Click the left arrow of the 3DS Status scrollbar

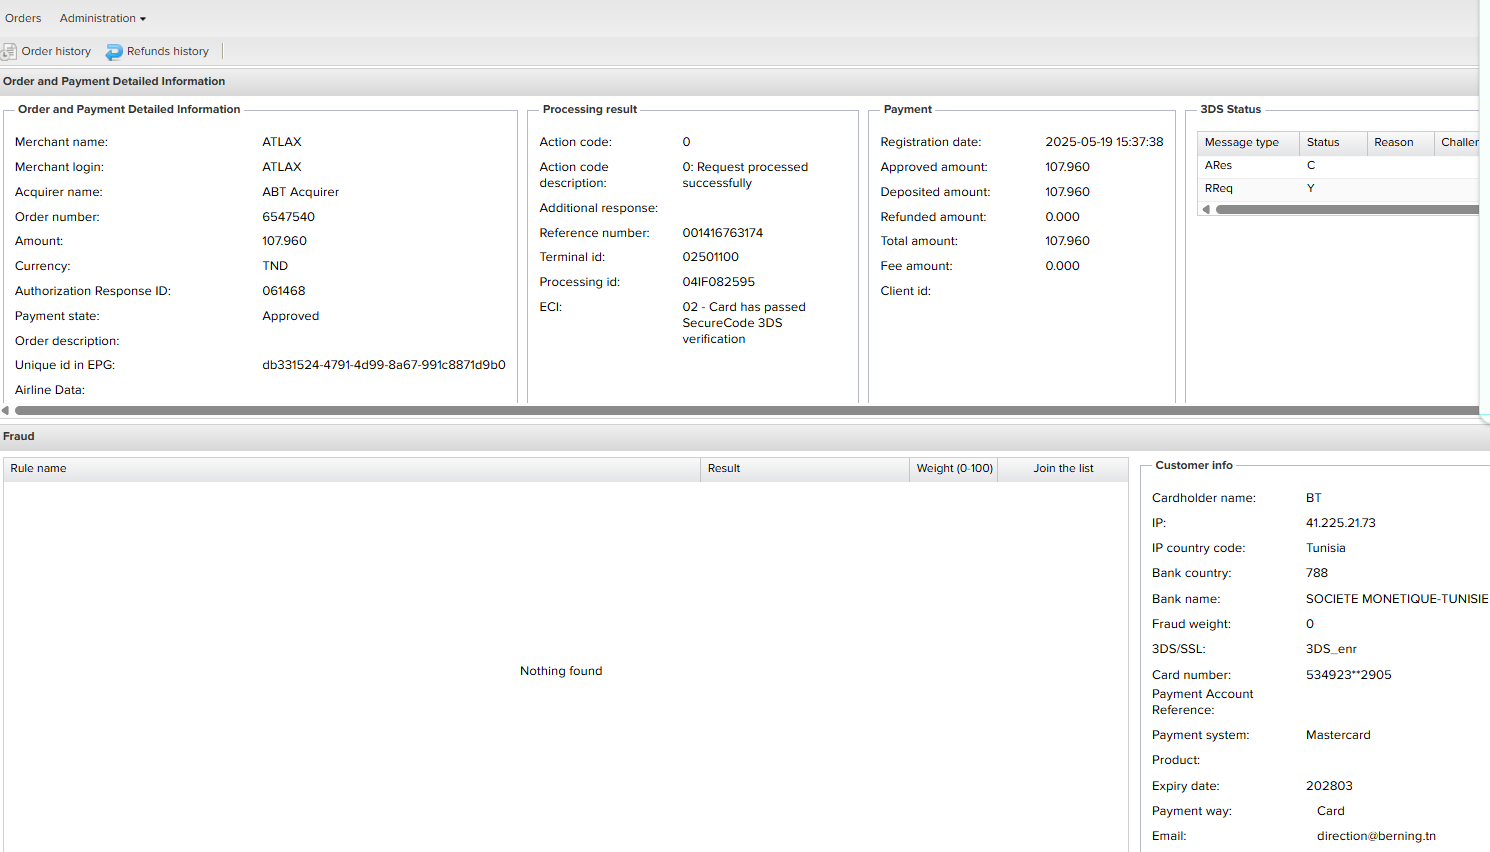pos(1206,209)
